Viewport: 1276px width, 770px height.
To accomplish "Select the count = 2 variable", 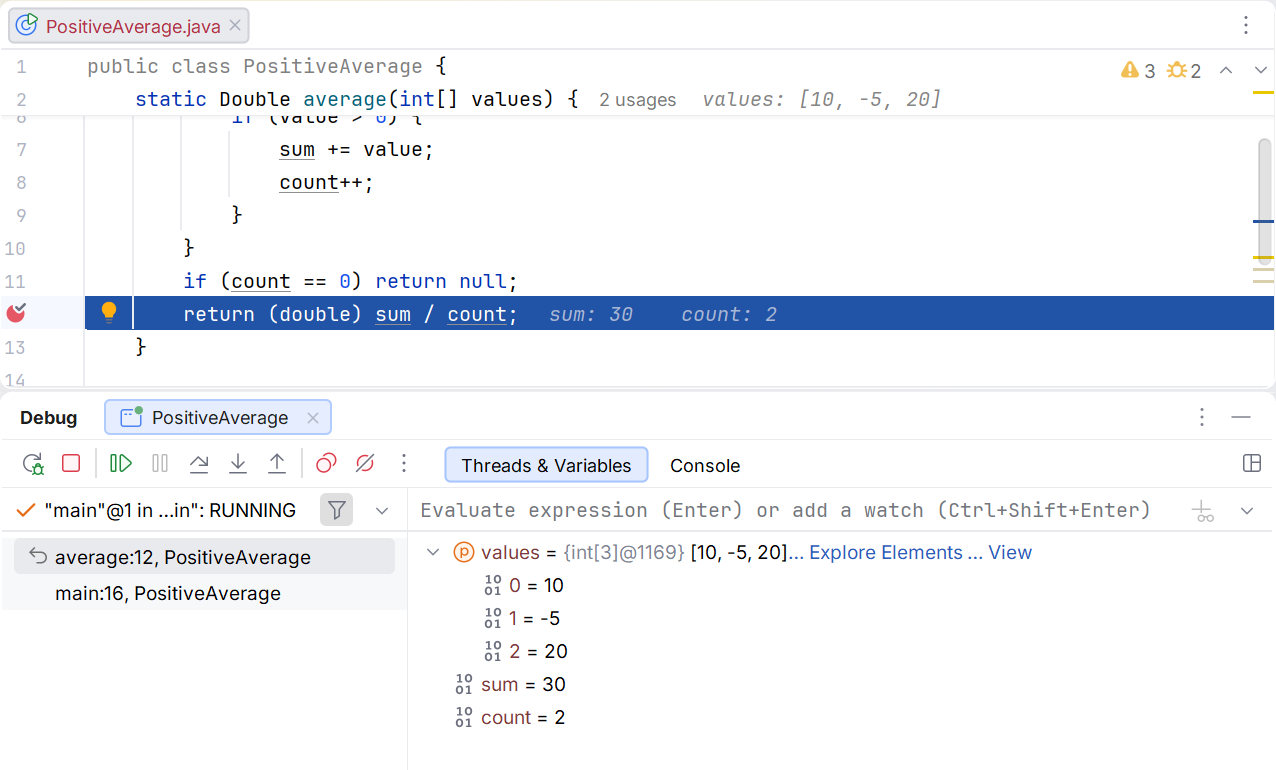I will click(510, 717).
